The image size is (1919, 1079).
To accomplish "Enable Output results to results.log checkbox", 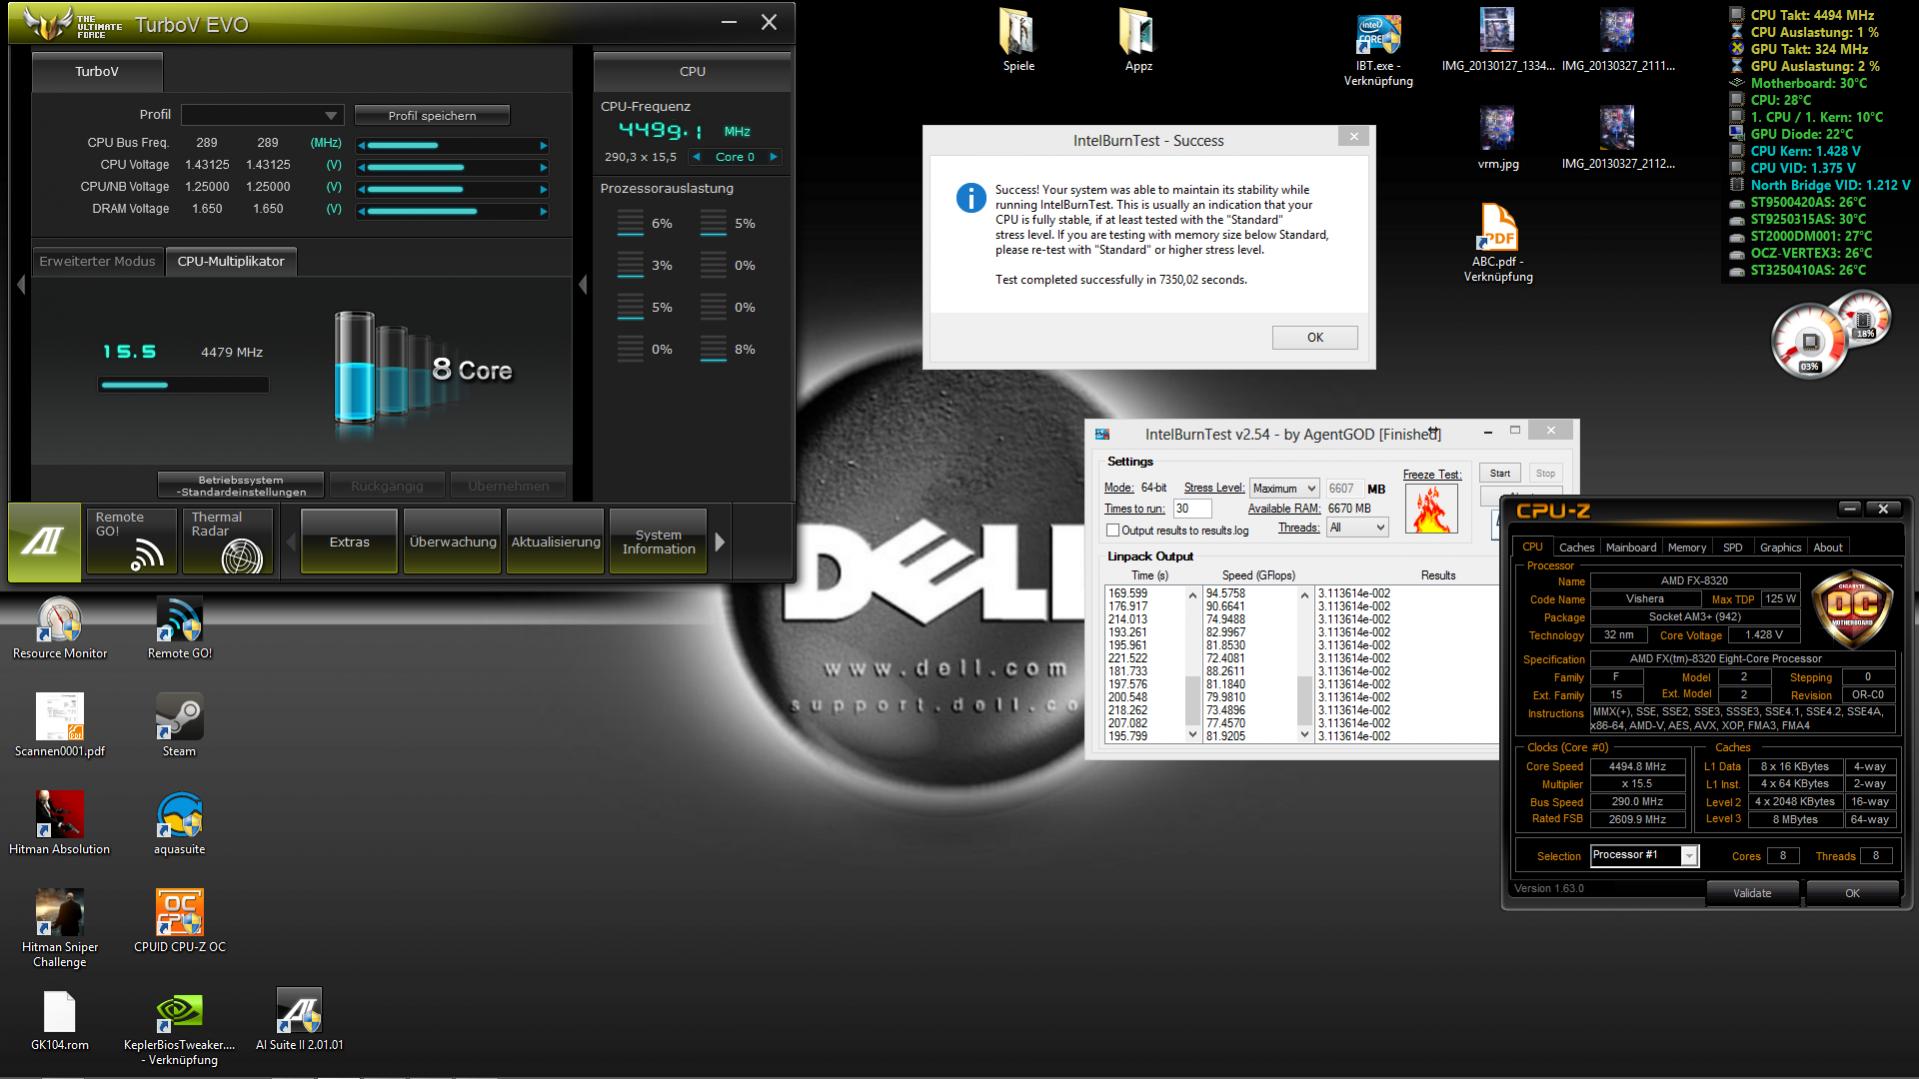I will tap(1113, 530).
